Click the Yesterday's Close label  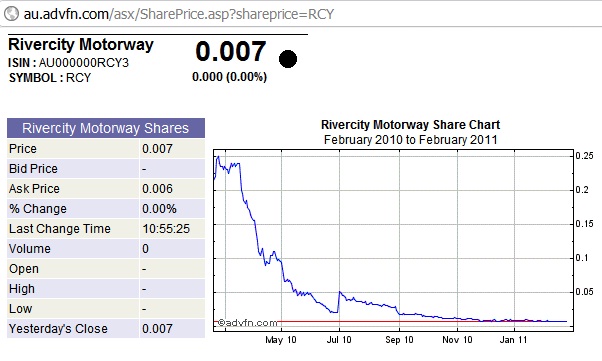[58, 329]
